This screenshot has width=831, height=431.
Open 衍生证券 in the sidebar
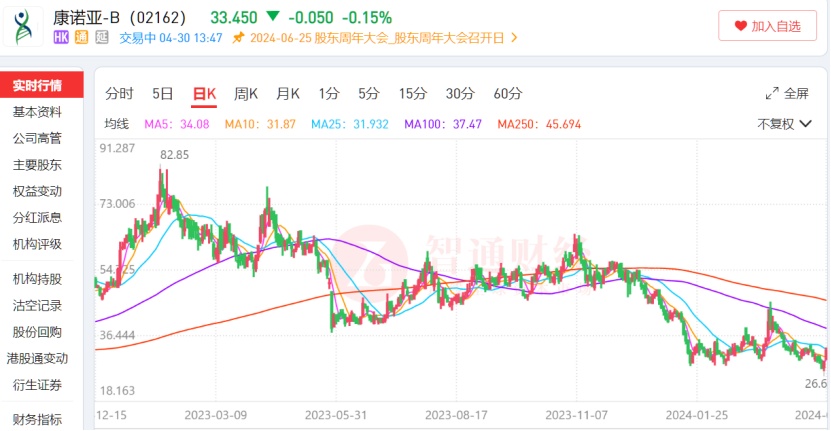coord(37,385)
